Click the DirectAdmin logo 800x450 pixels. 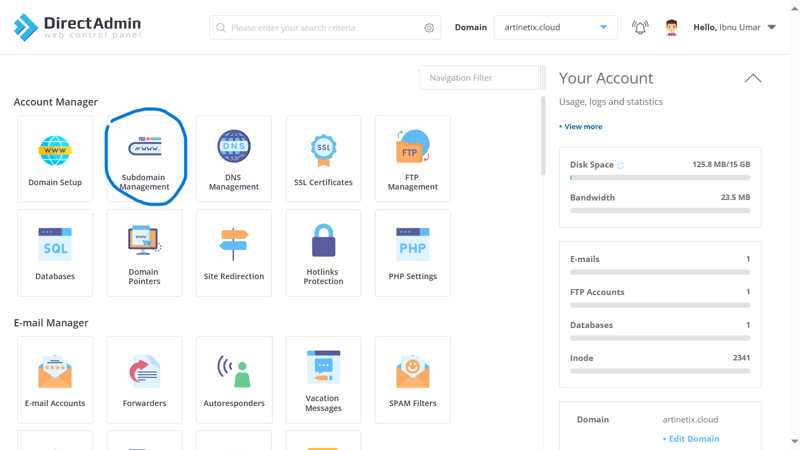pyautogui.click(x=77, y=27)
